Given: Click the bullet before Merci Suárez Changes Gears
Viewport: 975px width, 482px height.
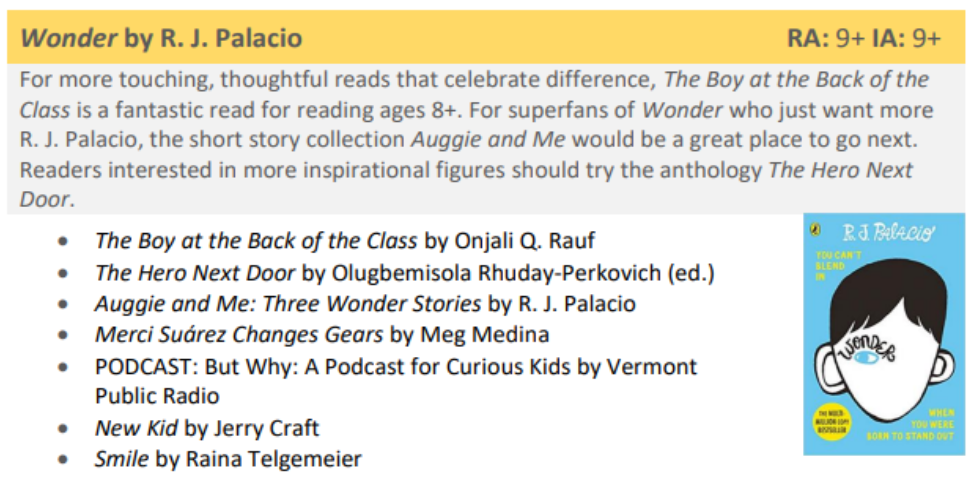Looking at the screenshot, I should (65, 335).
